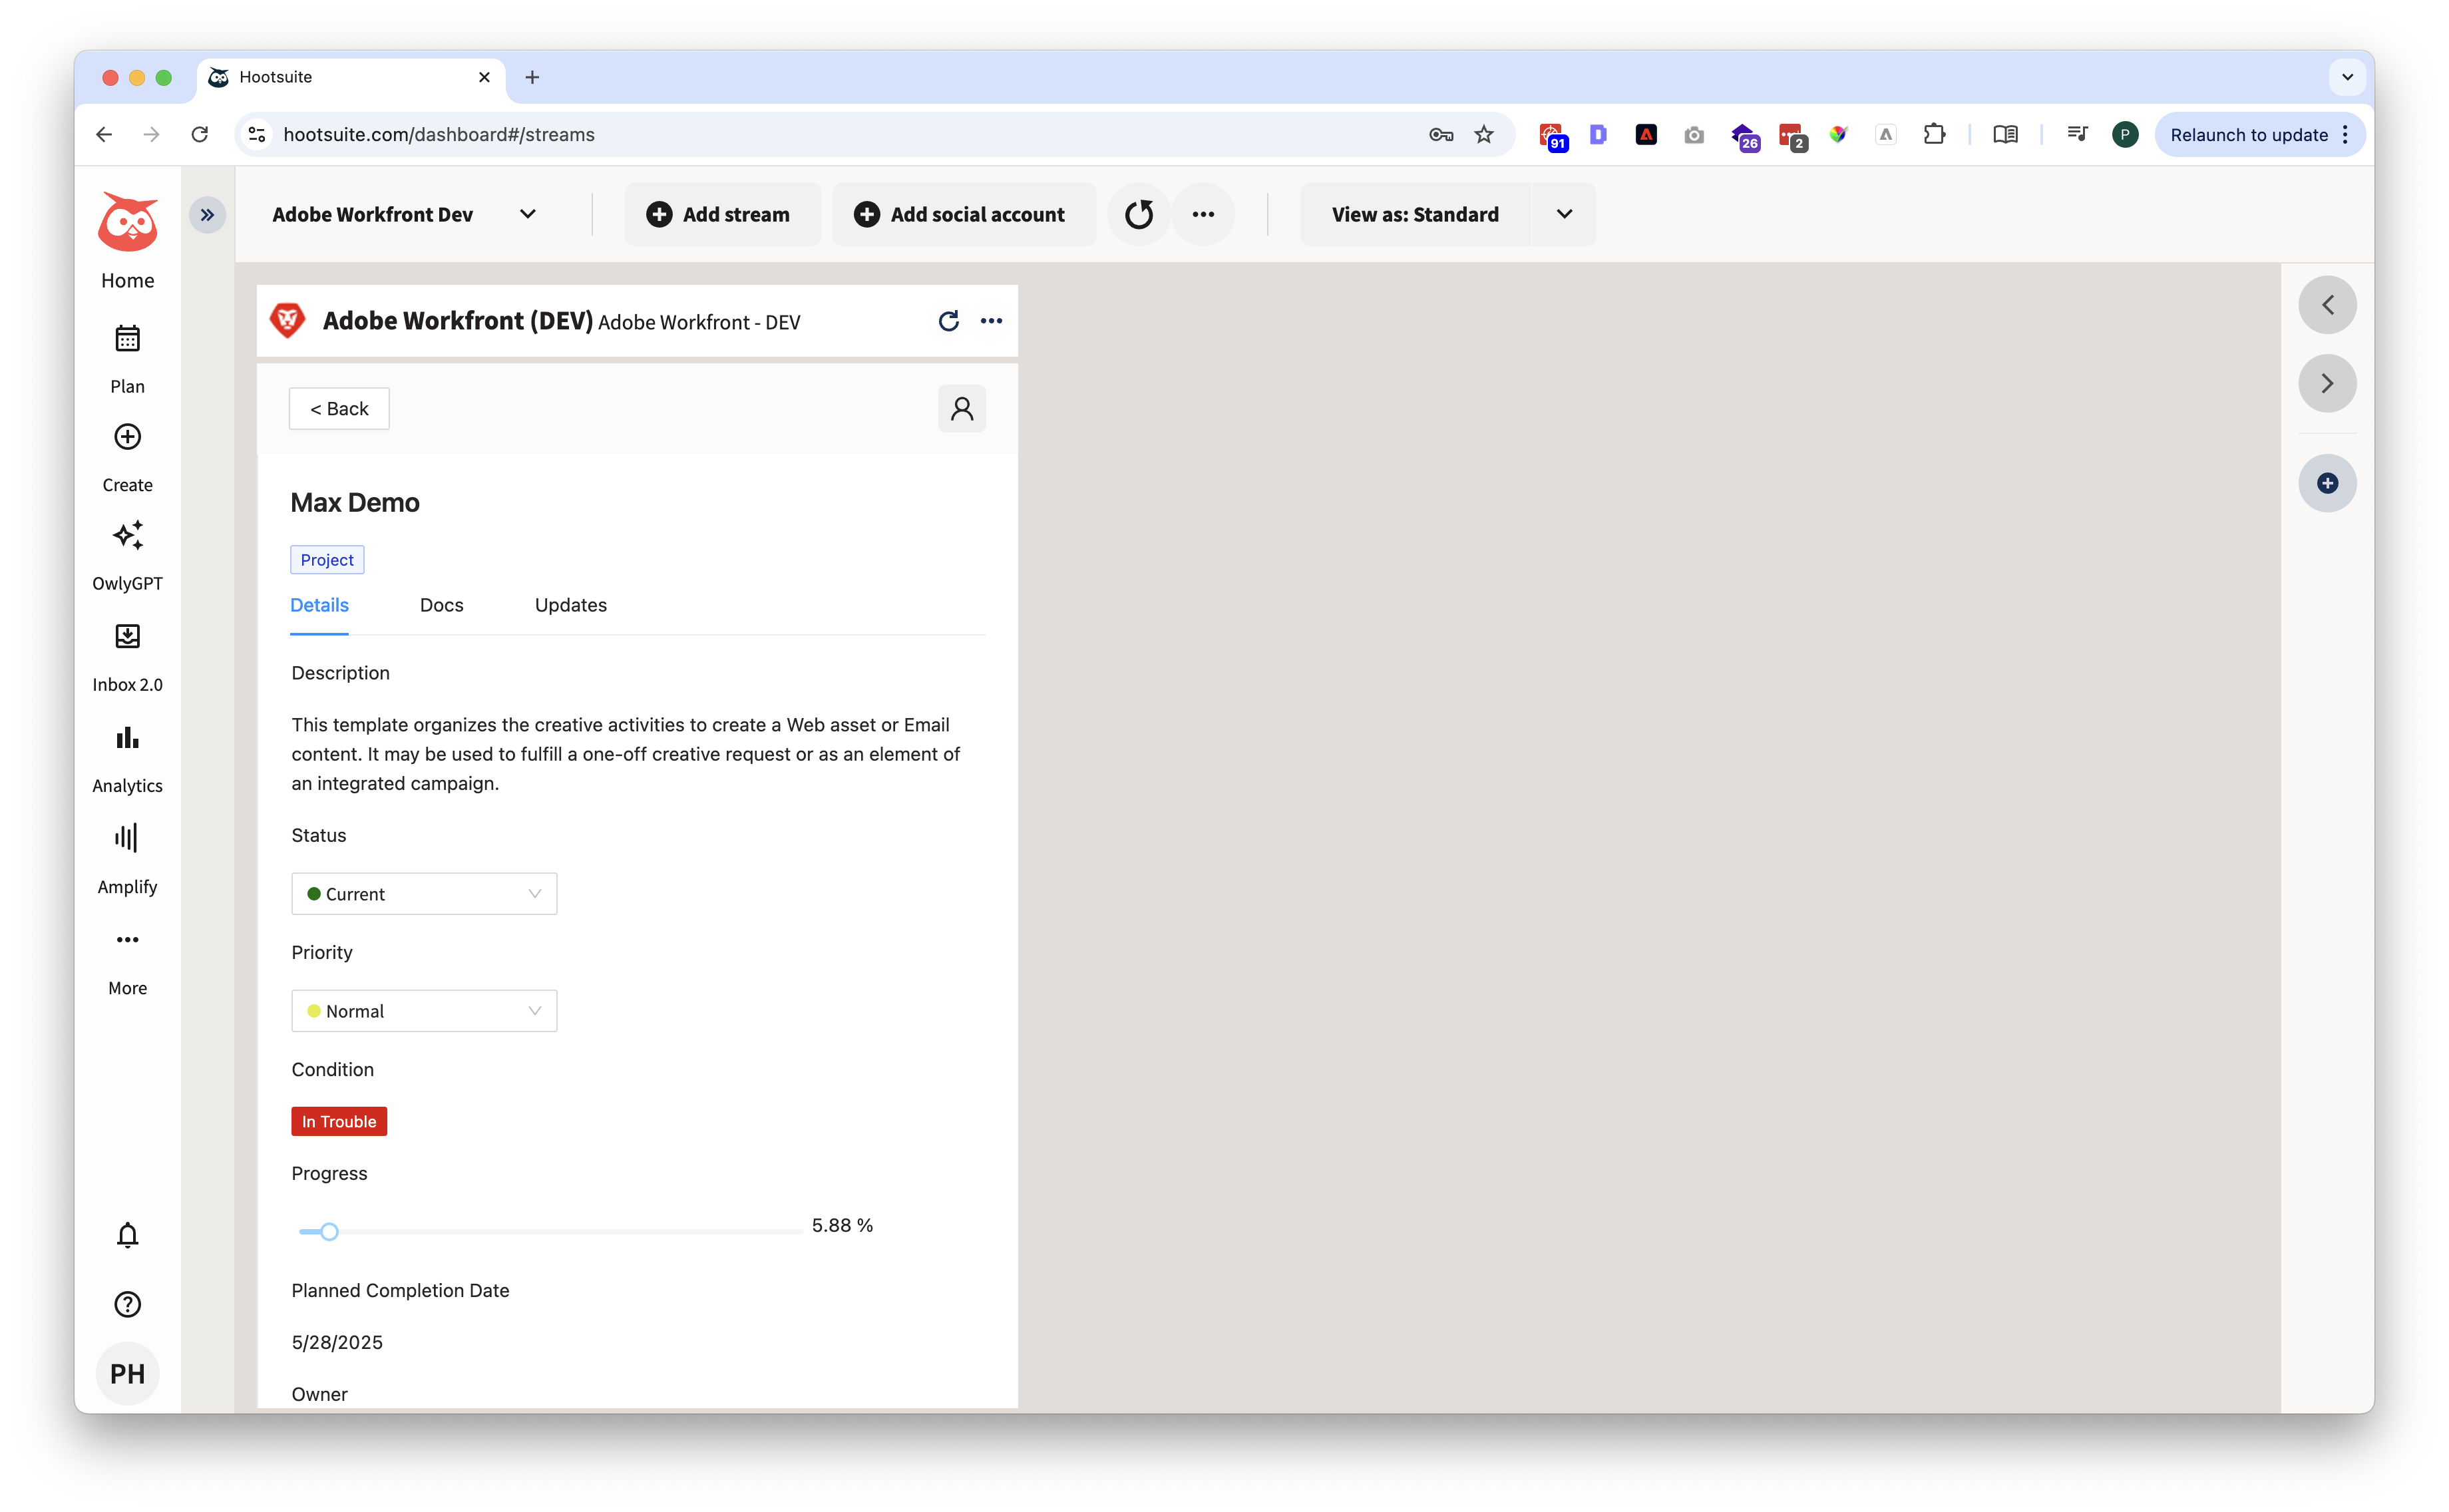Open the PH profile avatar

(x=127, y=1374)
